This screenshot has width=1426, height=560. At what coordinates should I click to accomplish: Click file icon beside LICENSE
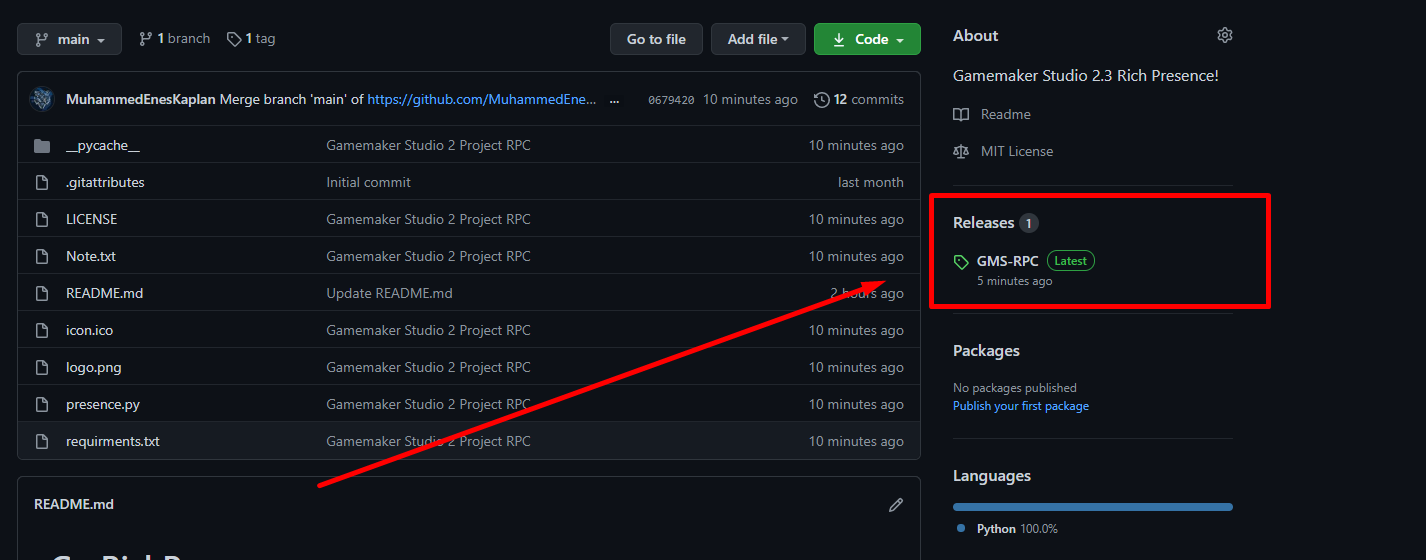coord(42,220)
